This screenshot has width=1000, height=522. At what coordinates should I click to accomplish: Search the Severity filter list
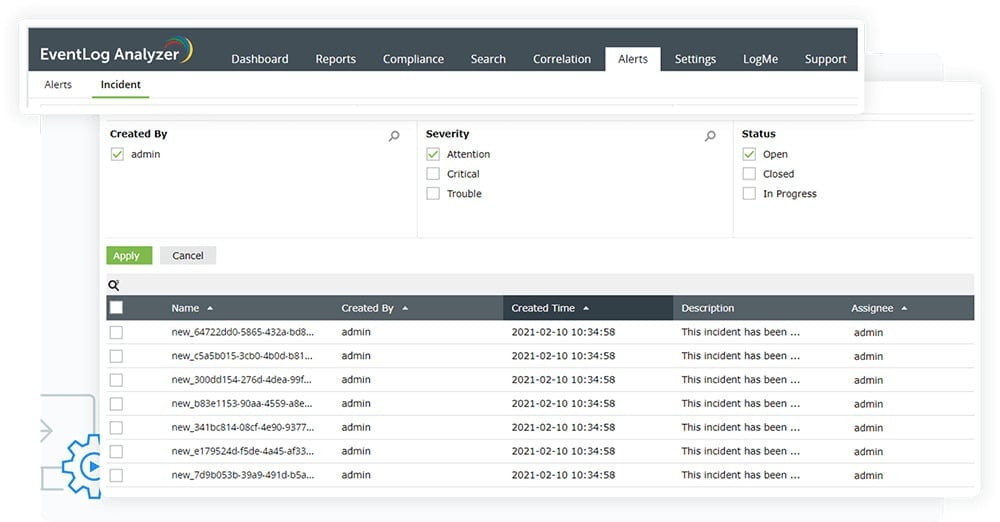pyautogui.click(x=710, y=135)
